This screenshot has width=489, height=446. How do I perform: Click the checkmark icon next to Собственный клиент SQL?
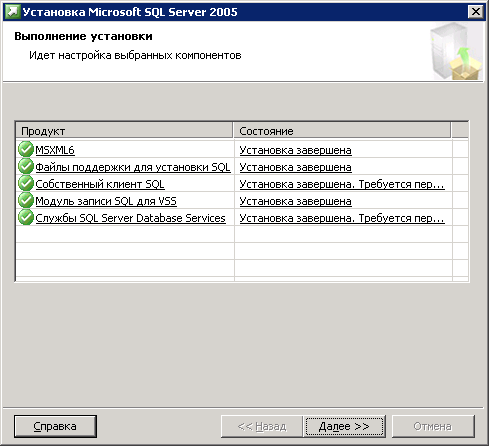[26, 183]
